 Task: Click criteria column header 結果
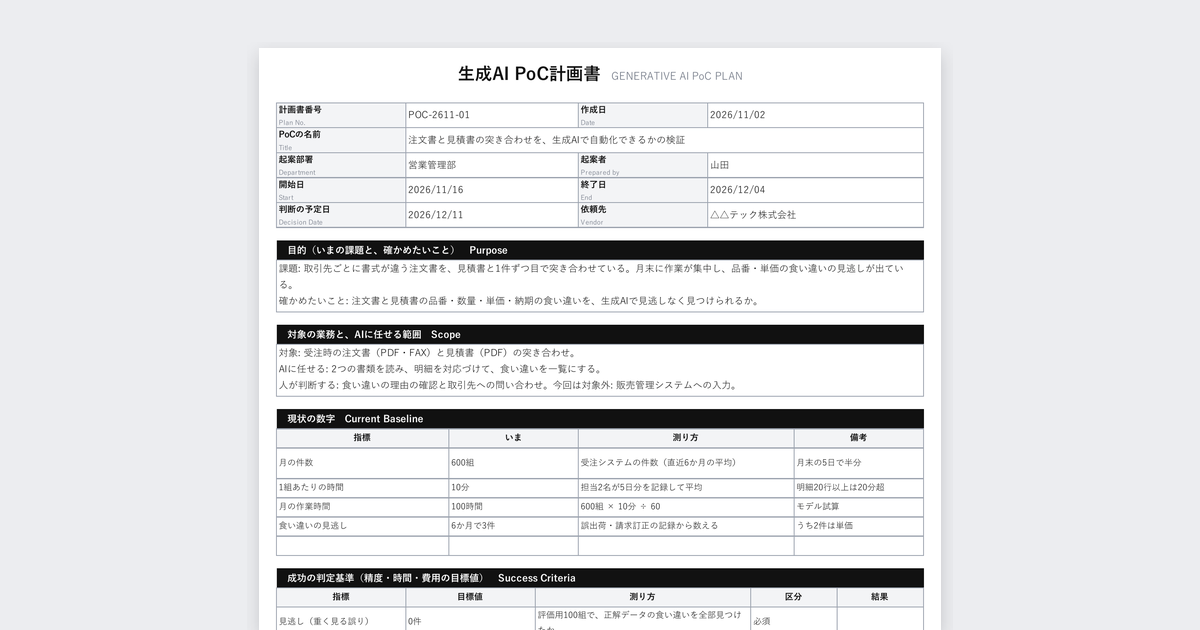tap(880, 597)
